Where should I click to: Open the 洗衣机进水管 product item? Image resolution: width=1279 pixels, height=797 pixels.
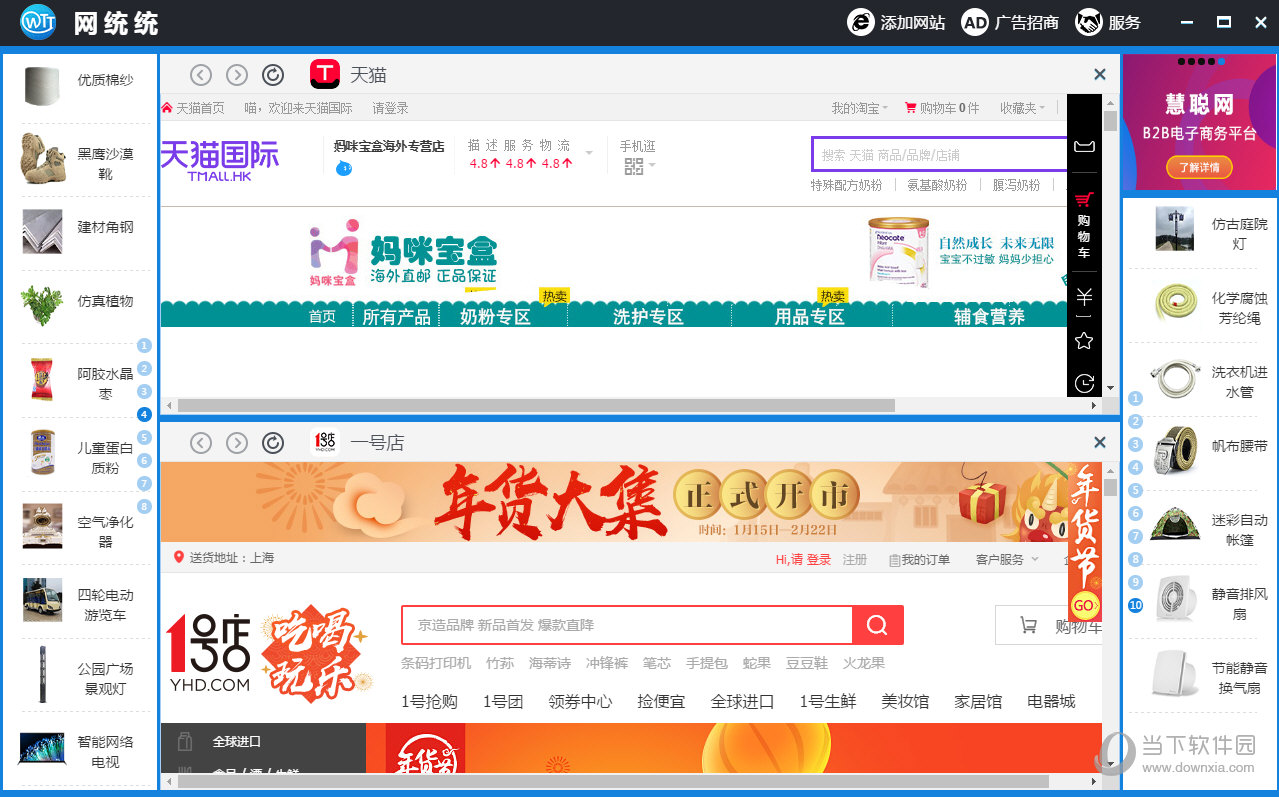[1208, 378]
